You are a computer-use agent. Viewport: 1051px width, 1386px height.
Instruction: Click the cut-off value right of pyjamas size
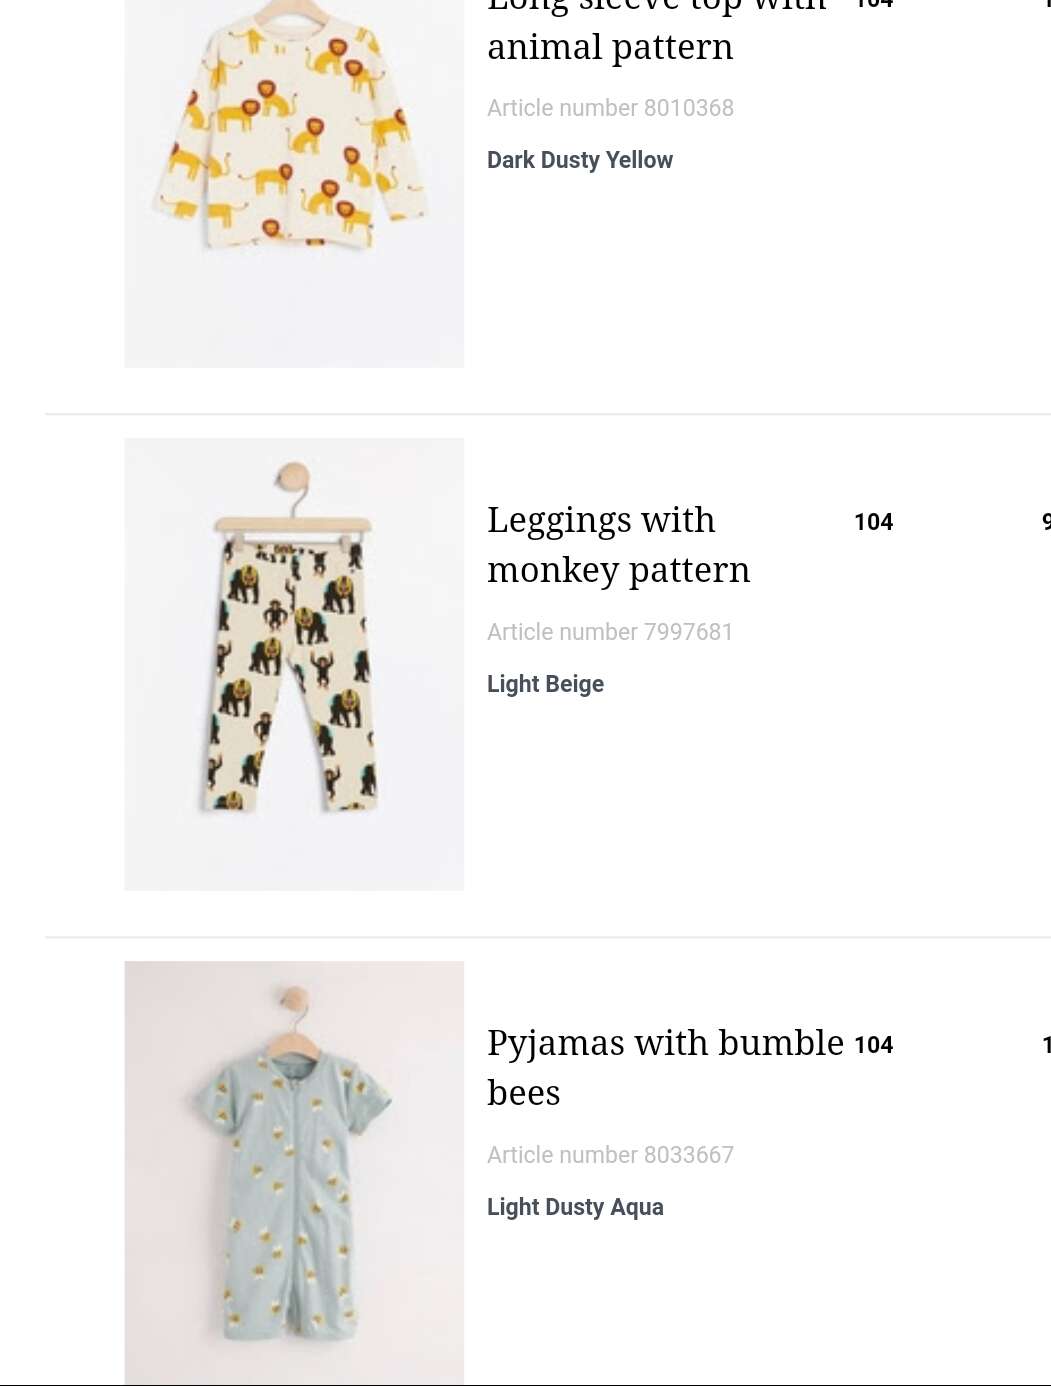(x=1046, y=1045)
